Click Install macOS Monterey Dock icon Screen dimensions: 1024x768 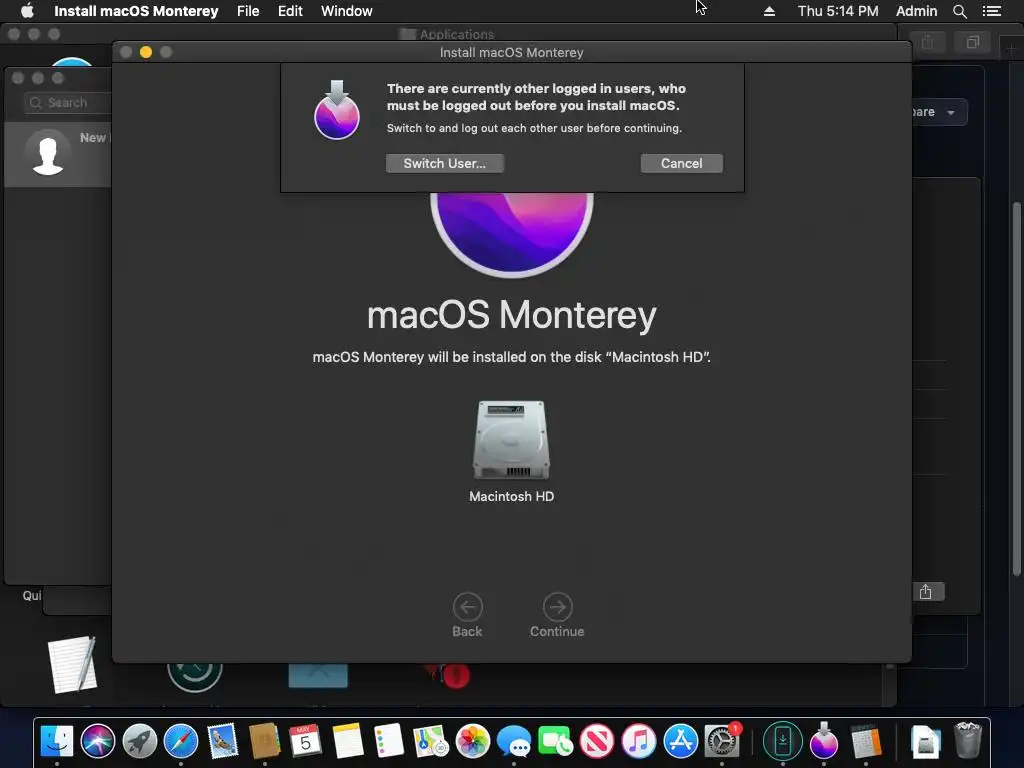pos(824,739)
